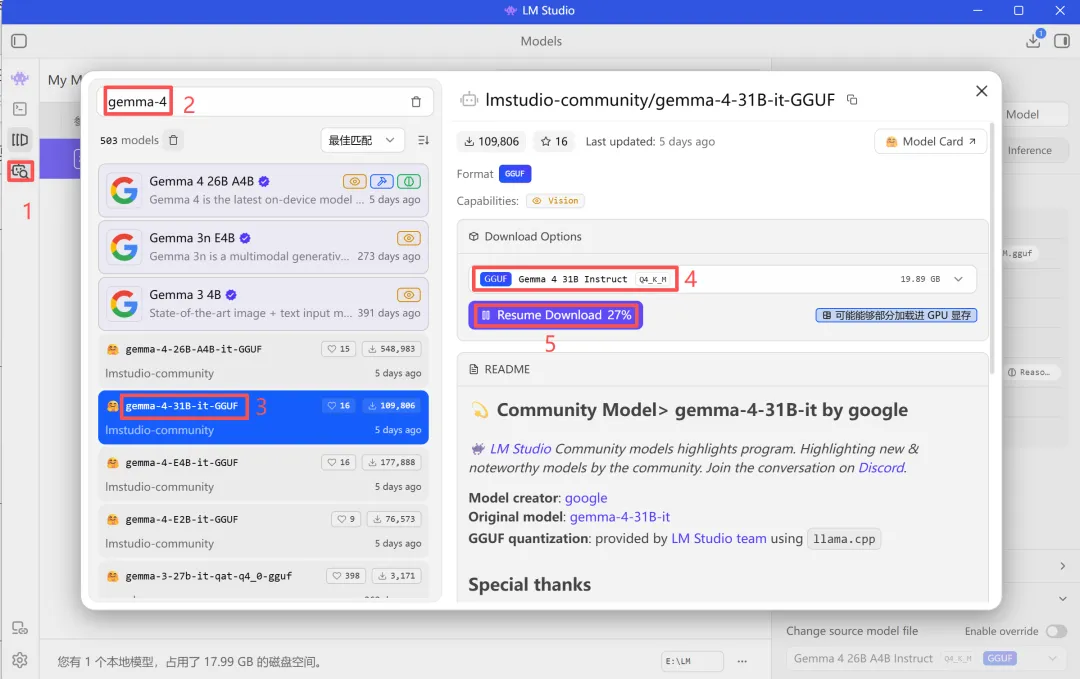
Task: Click the gemma-4 search input field
Action: tap(265, 102)
